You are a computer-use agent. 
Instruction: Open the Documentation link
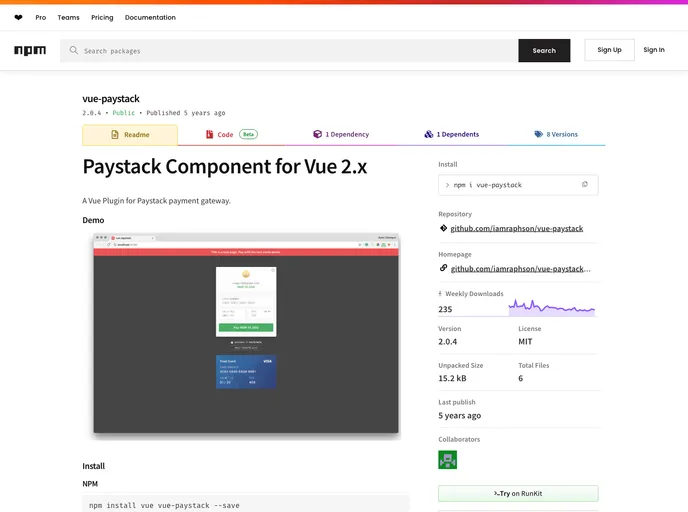(150, 18)
